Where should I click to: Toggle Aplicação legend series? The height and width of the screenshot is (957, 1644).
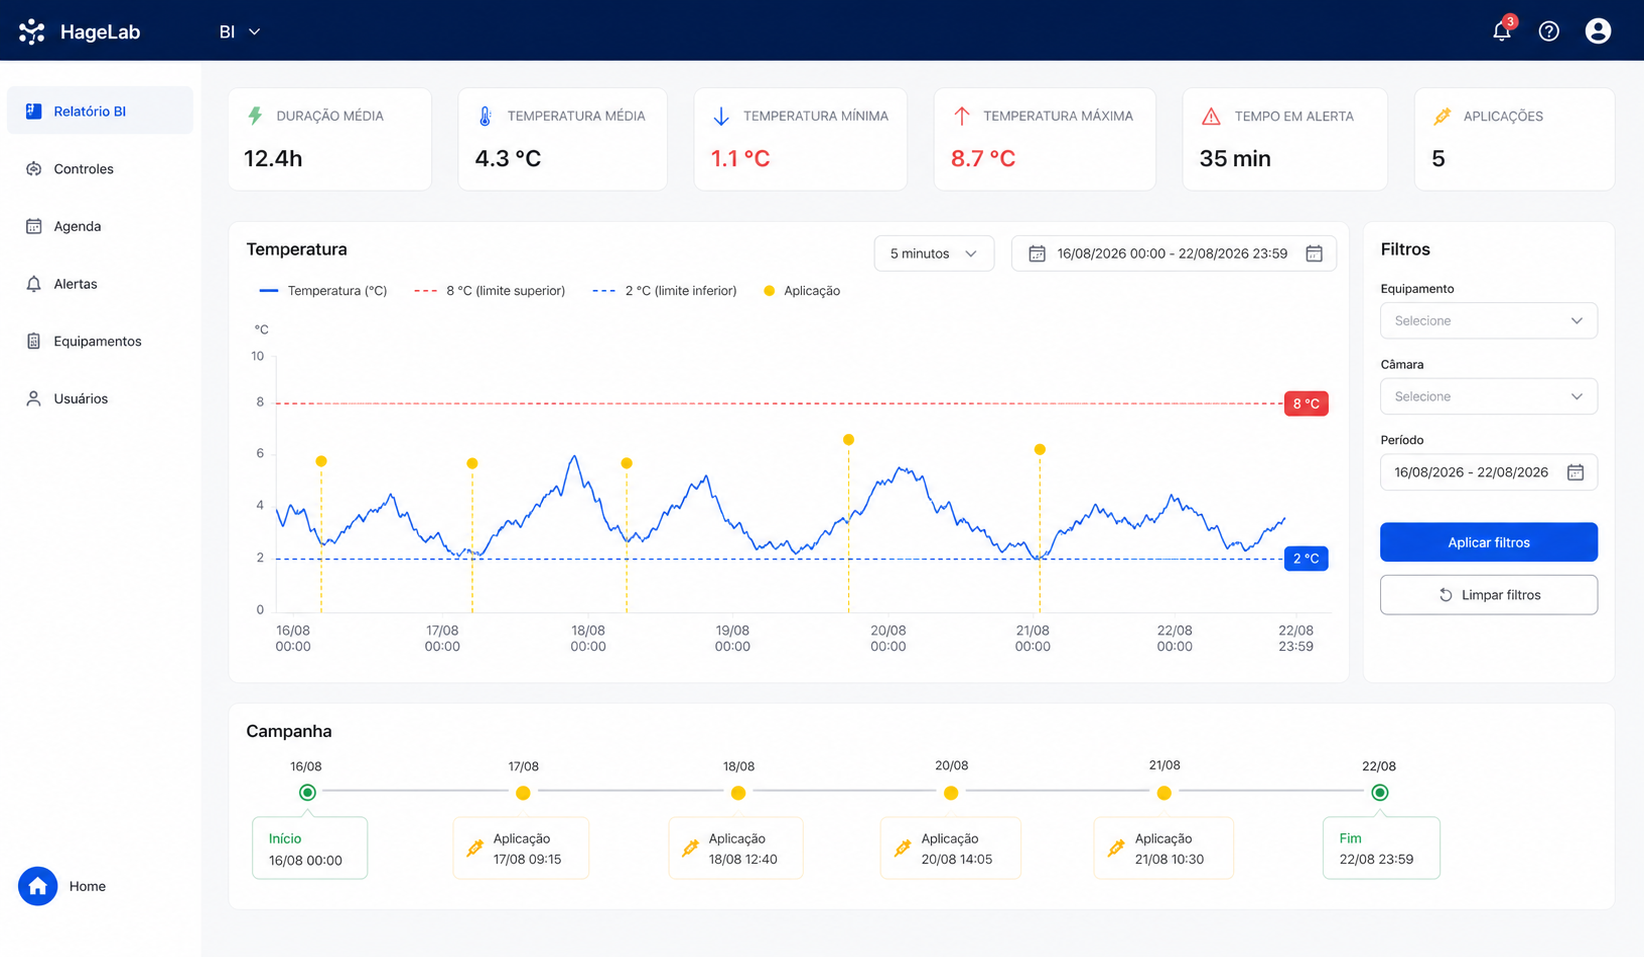802,291
